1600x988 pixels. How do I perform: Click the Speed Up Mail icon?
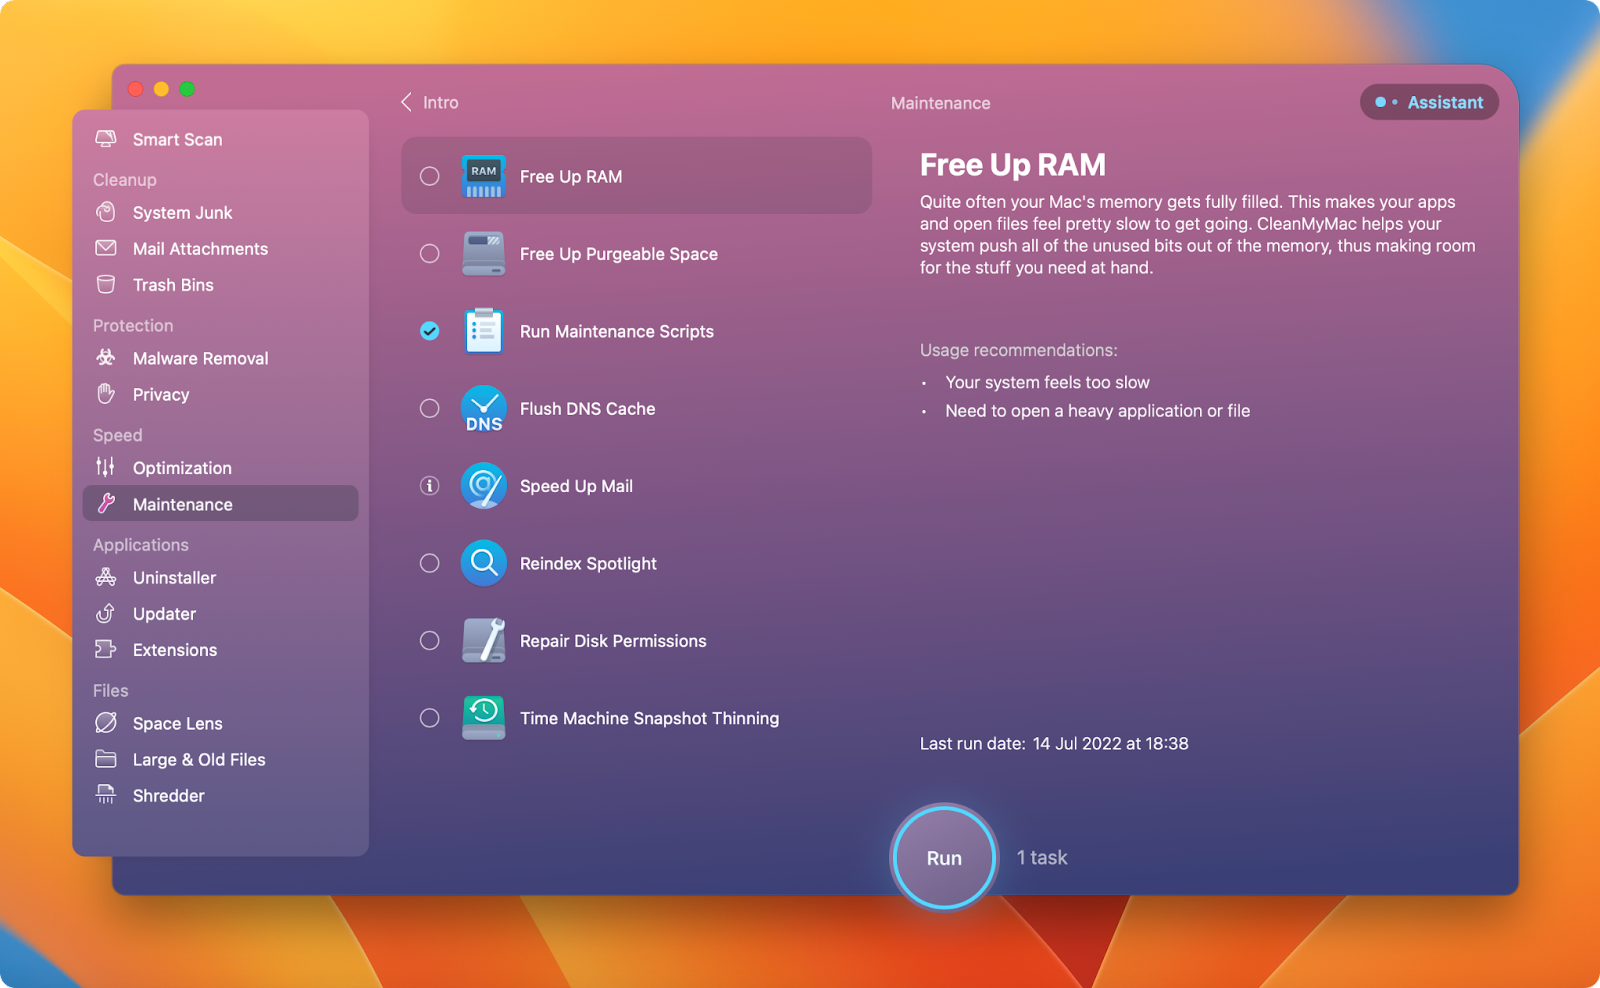tap(484, 486)
